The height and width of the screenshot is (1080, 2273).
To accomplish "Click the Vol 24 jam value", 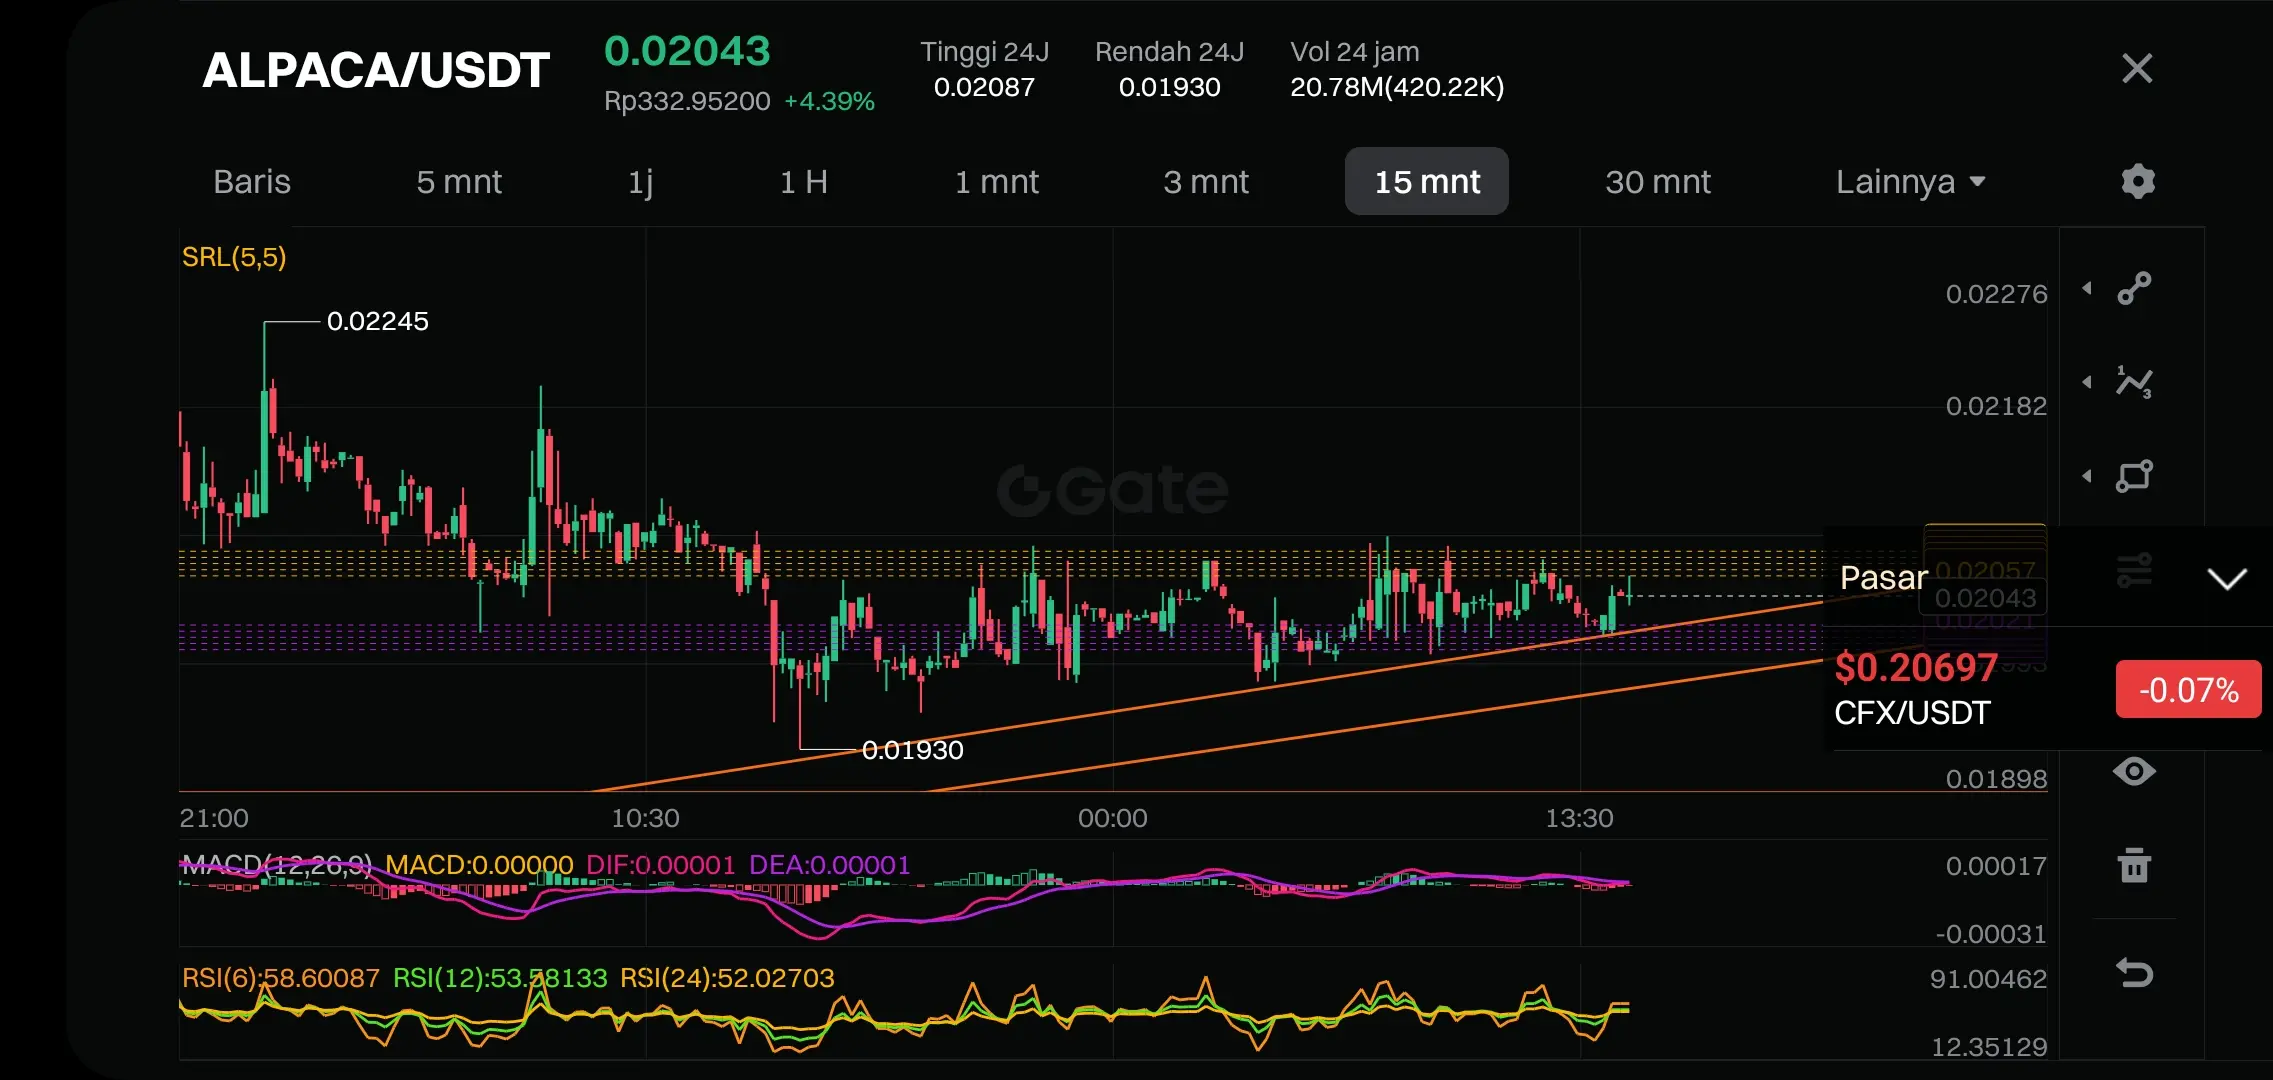I will point(1397,87).
